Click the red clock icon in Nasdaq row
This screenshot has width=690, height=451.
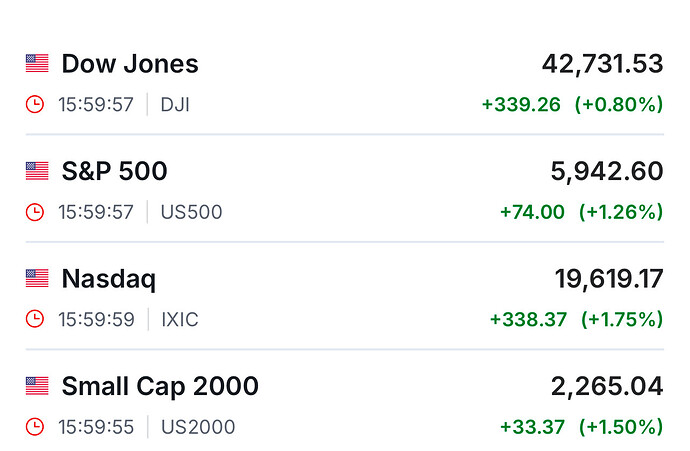pyautogui.click(x=35, y=319)
